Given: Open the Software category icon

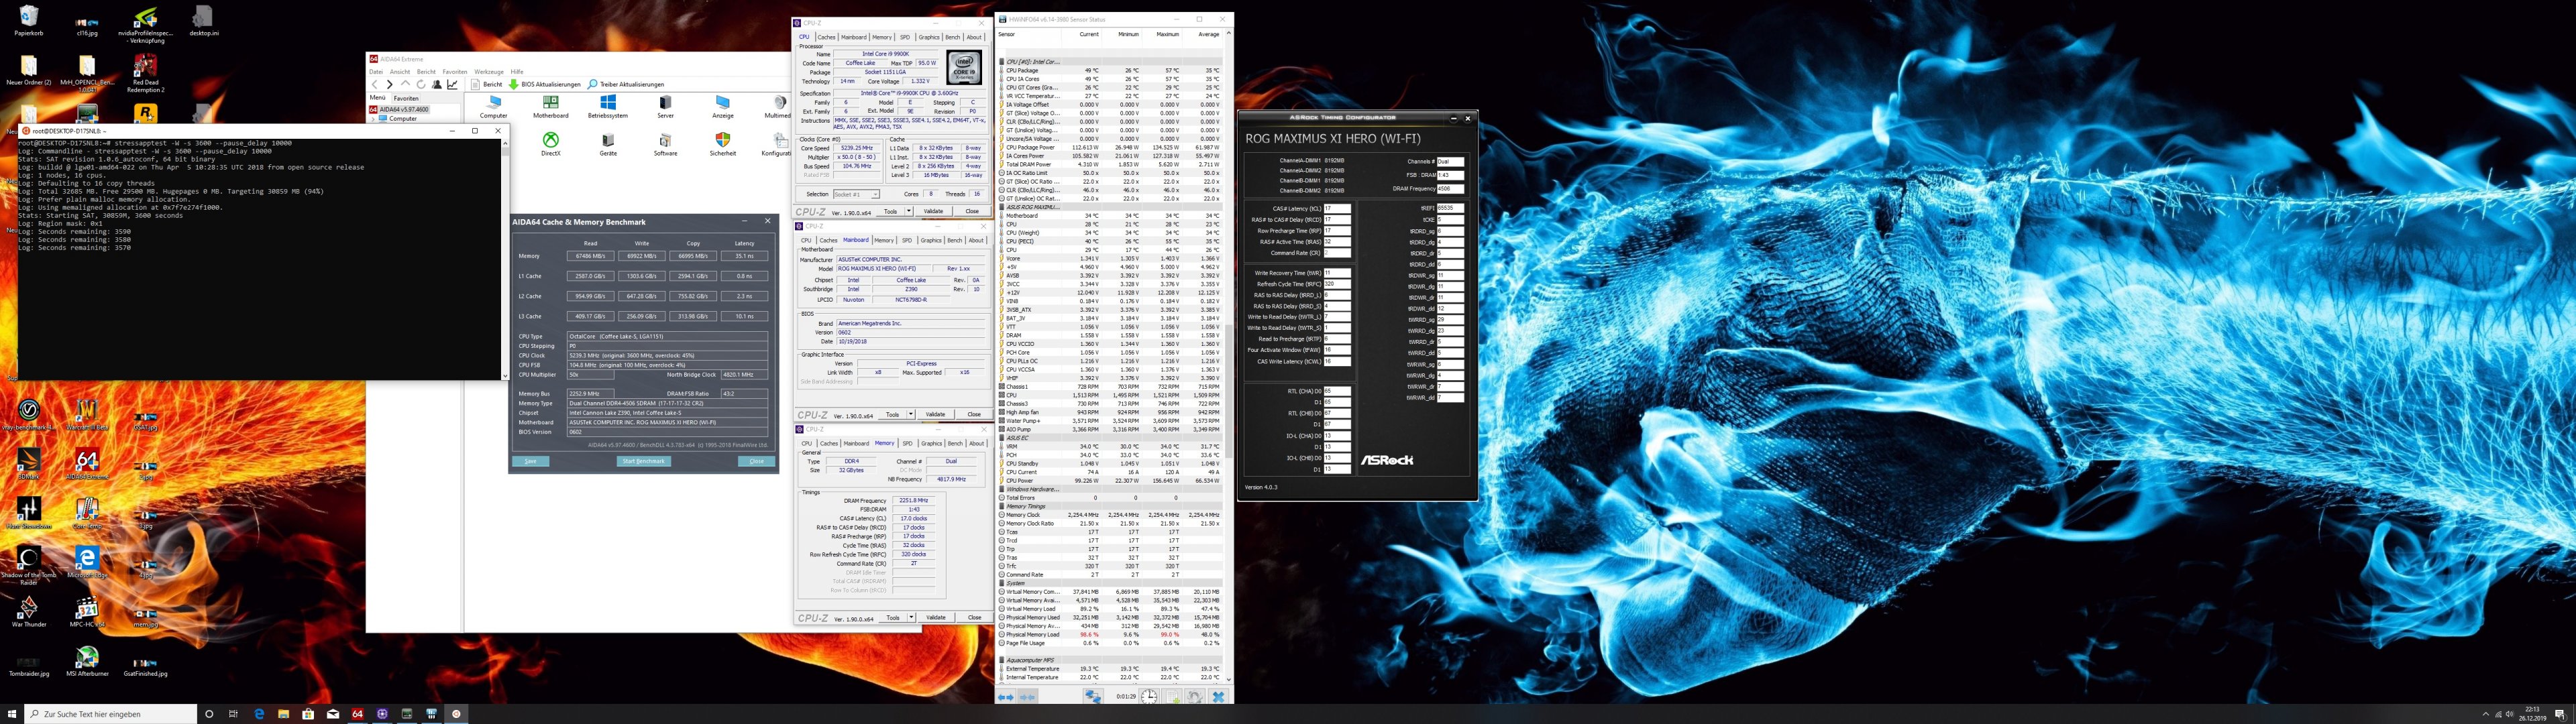Looking at the screenshot, I should (x=666, y=145).
